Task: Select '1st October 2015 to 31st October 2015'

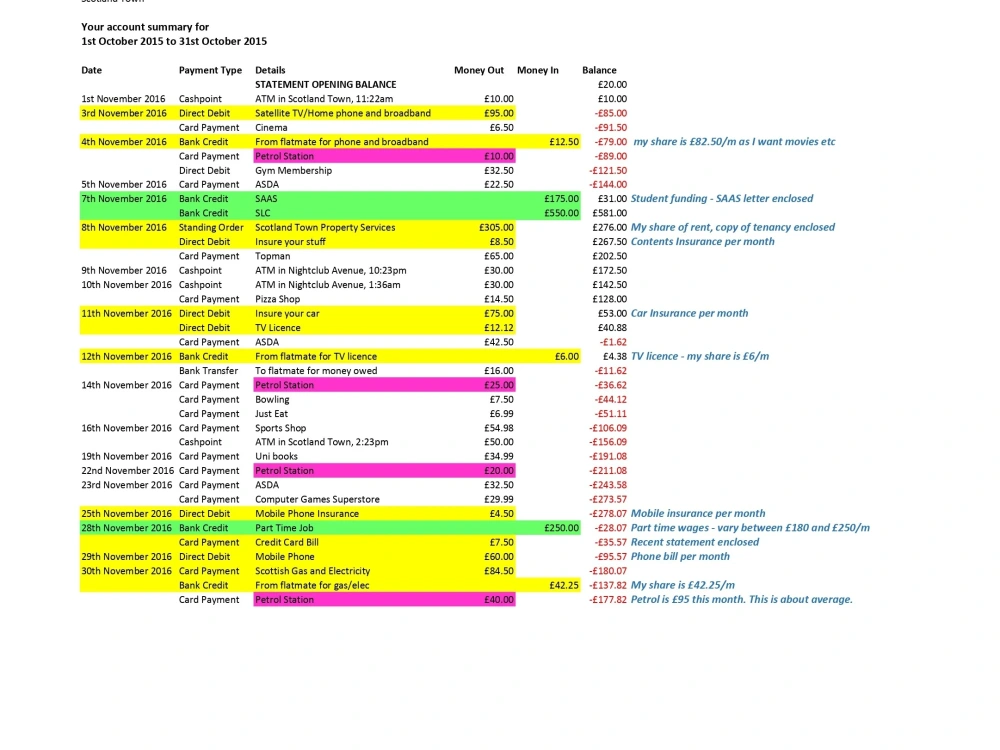Action: (174, 41)
